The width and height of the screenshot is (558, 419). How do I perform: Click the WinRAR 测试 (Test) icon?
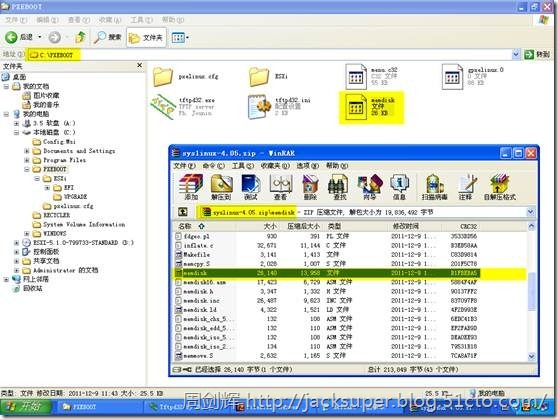(x=251, y=187)
